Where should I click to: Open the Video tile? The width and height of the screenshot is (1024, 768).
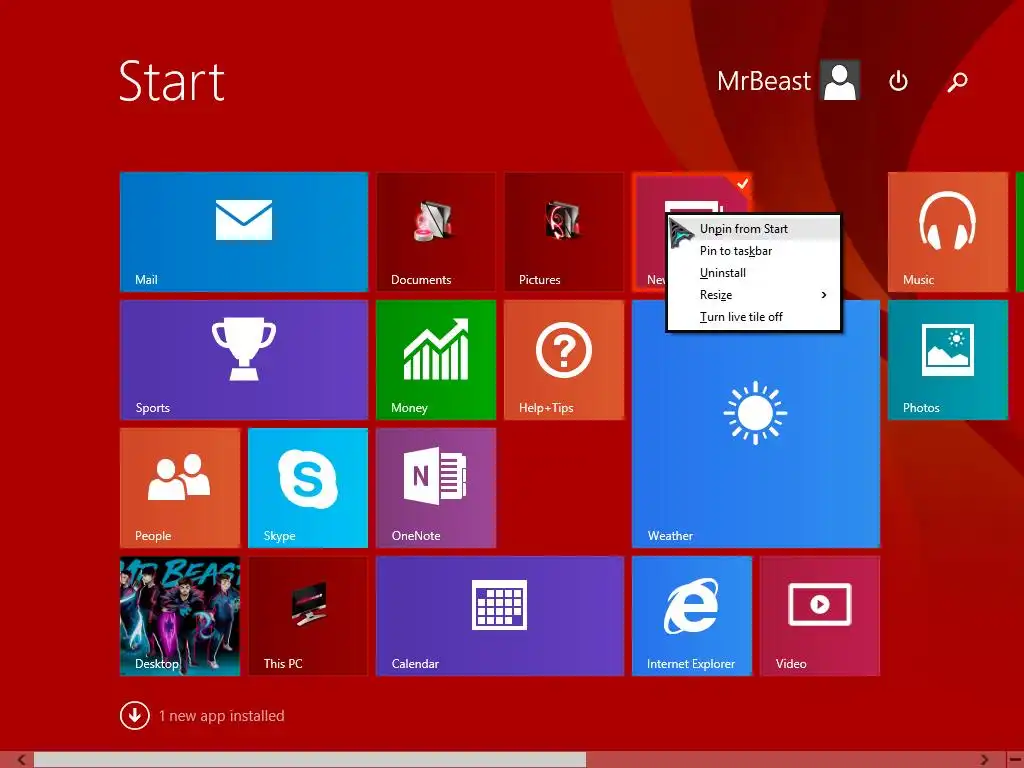(820, 616)
